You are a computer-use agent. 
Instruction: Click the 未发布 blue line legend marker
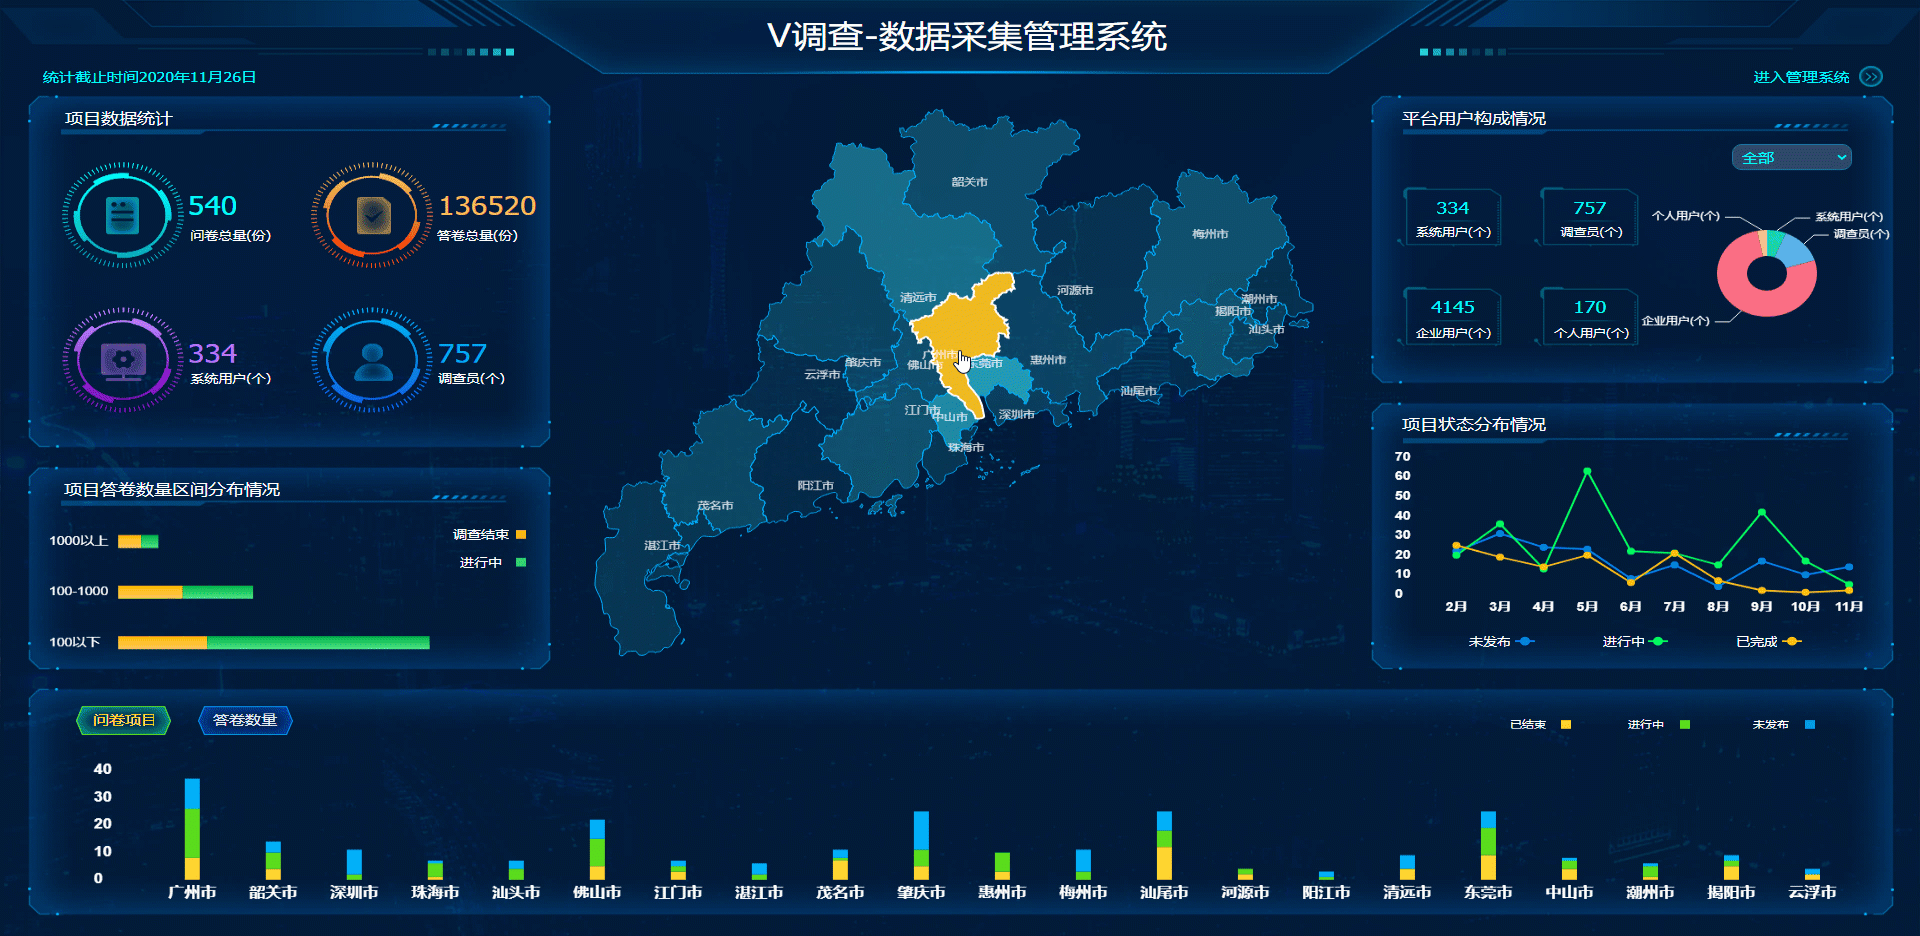click(1525, 642)
